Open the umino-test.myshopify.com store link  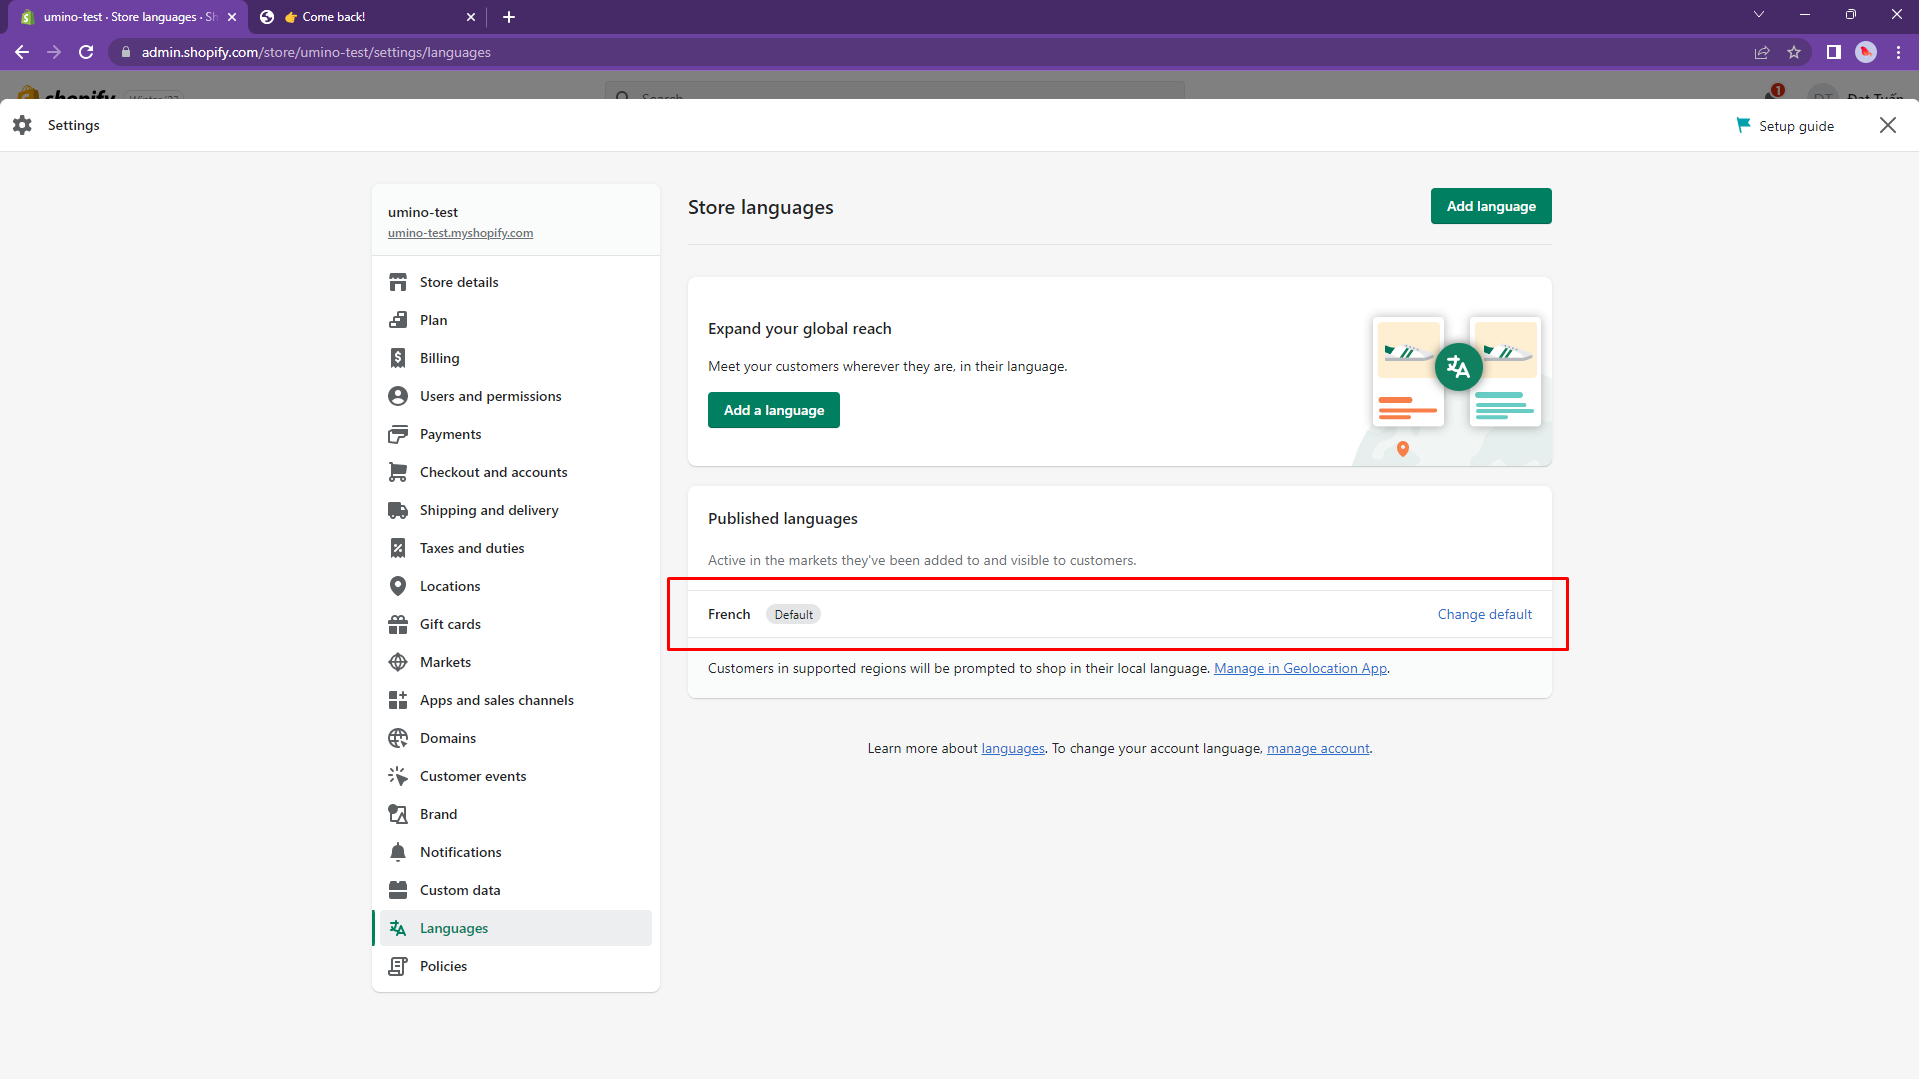(x=460, y=233)
